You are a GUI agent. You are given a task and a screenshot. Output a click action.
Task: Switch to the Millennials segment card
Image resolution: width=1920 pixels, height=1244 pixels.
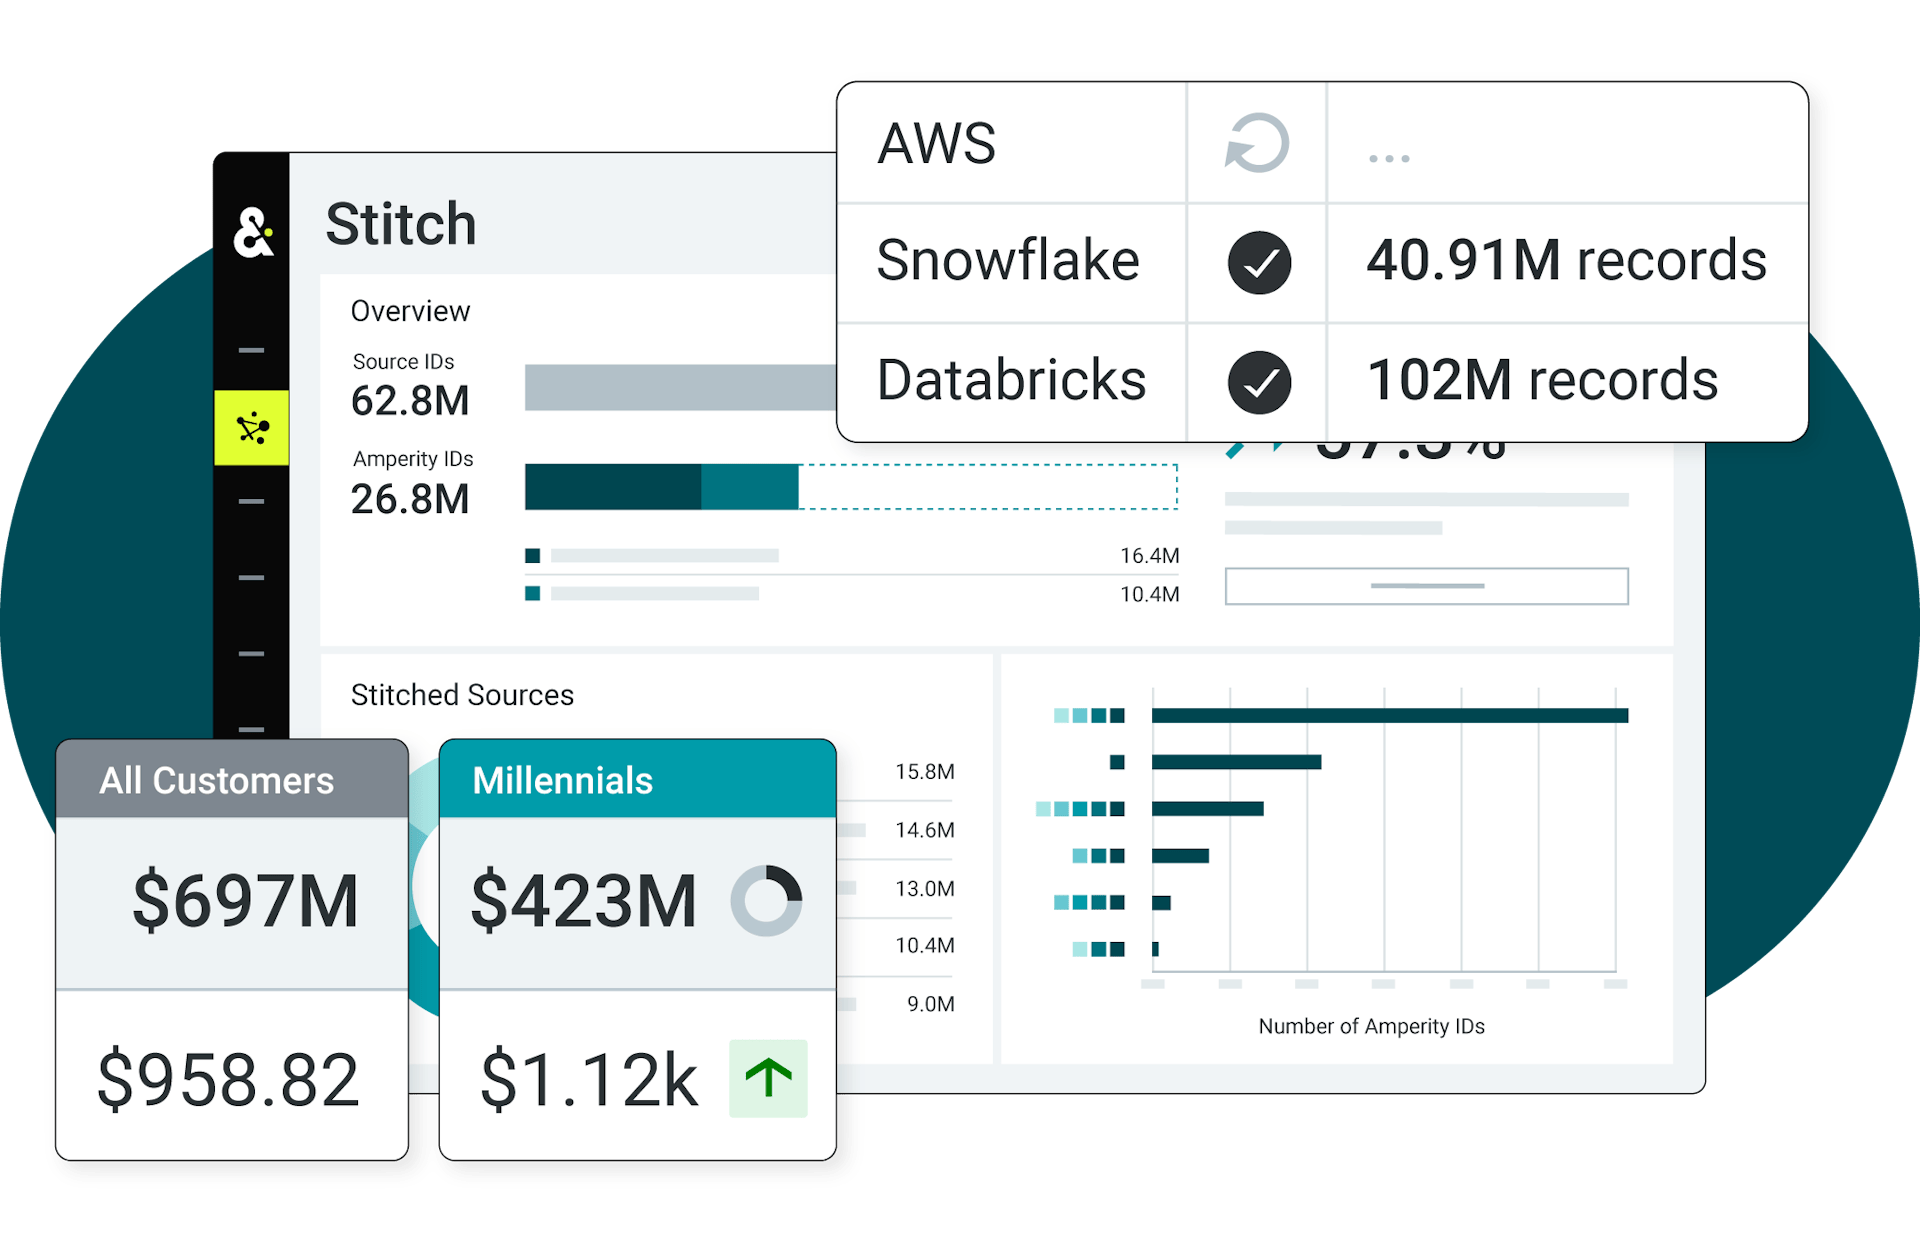[x=563, y=780]
